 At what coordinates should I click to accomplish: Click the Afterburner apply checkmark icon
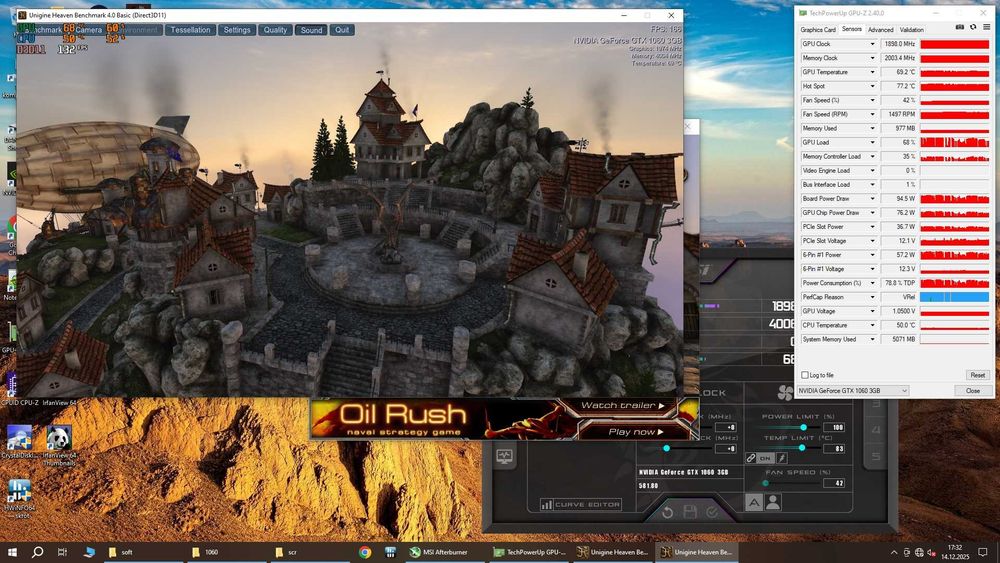pyautogui.click(x=712, y=511)
